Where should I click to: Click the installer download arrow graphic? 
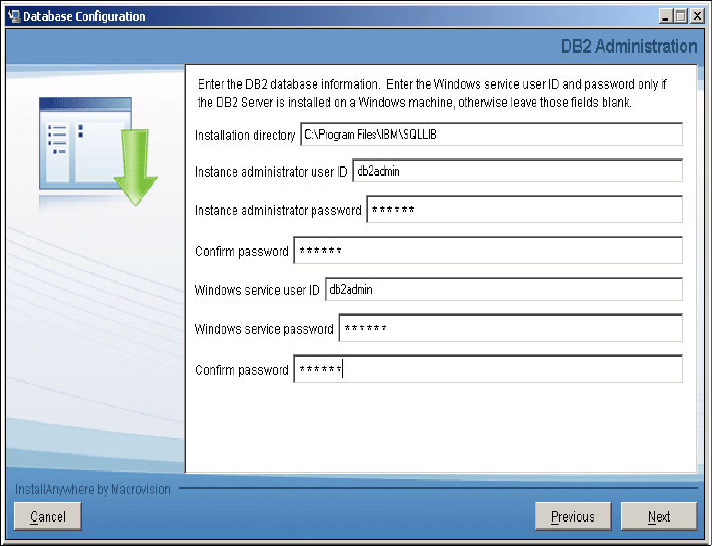click(x=135, y=167)
